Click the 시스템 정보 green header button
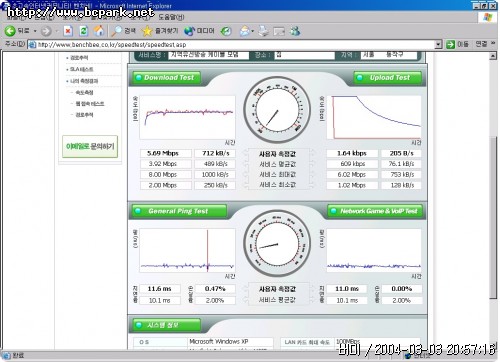Image resolution: width=500 pixels, height=362 pixels. [x=167, y=325]
